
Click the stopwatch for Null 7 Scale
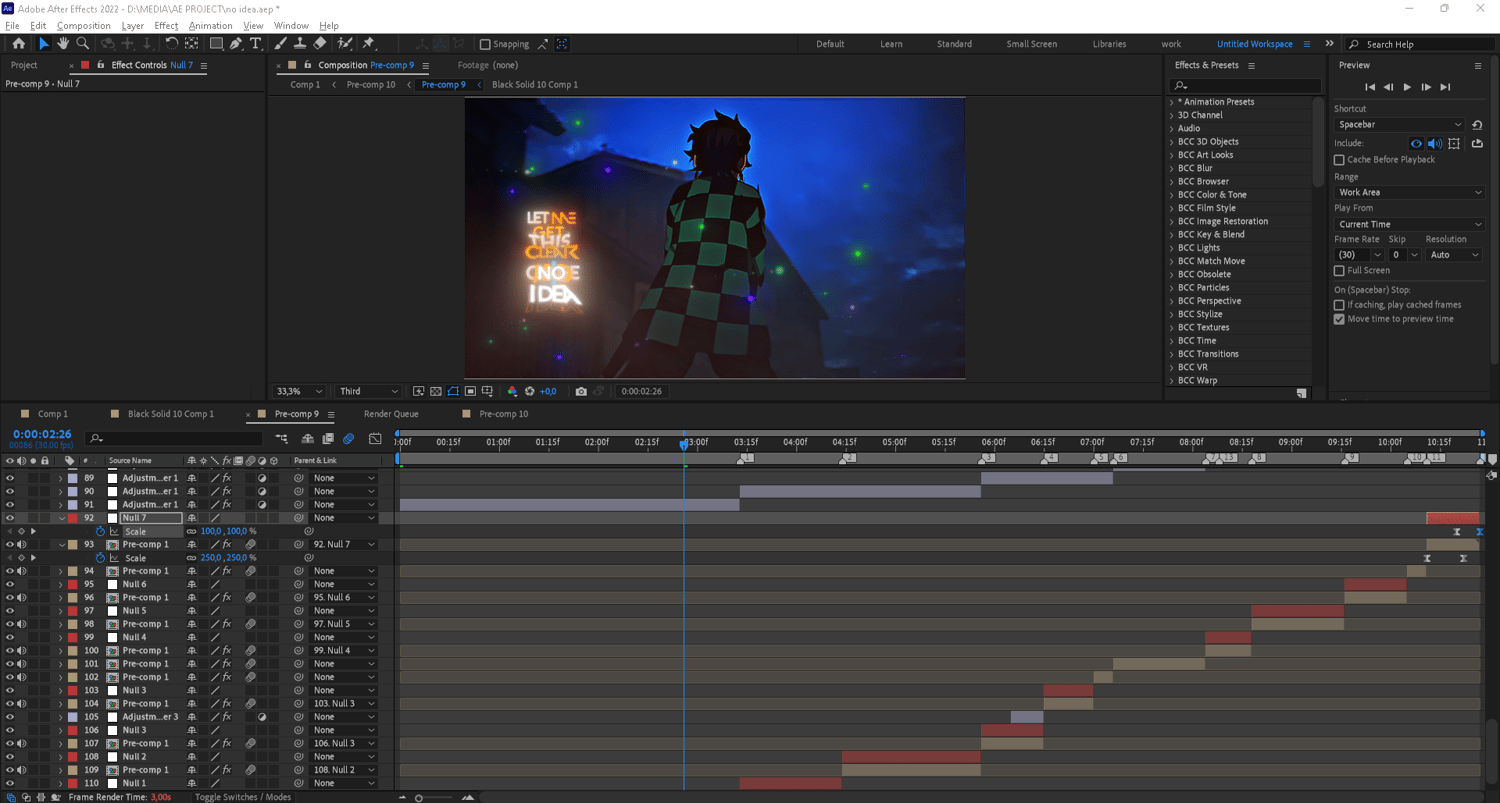tap(100, 531)
